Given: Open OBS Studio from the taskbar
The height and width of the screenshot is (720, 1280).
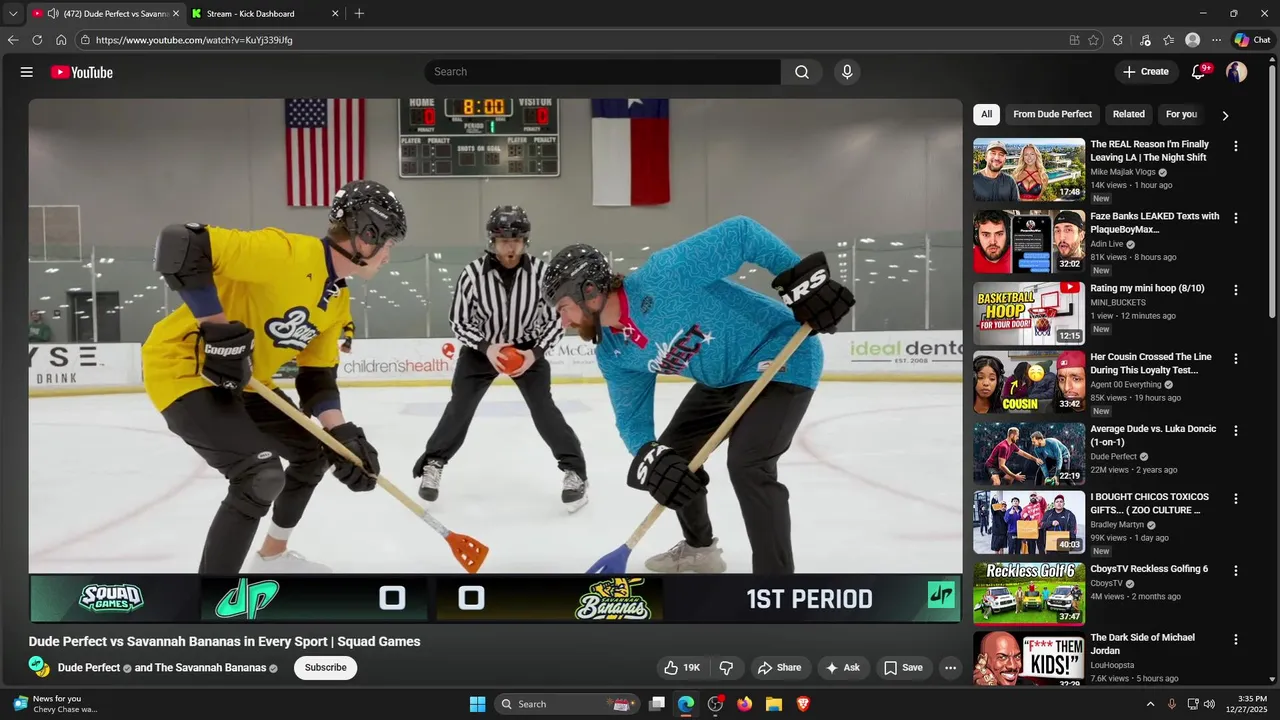Looking at the screenshot, I should pyautogui.click(x=715, y=704).
